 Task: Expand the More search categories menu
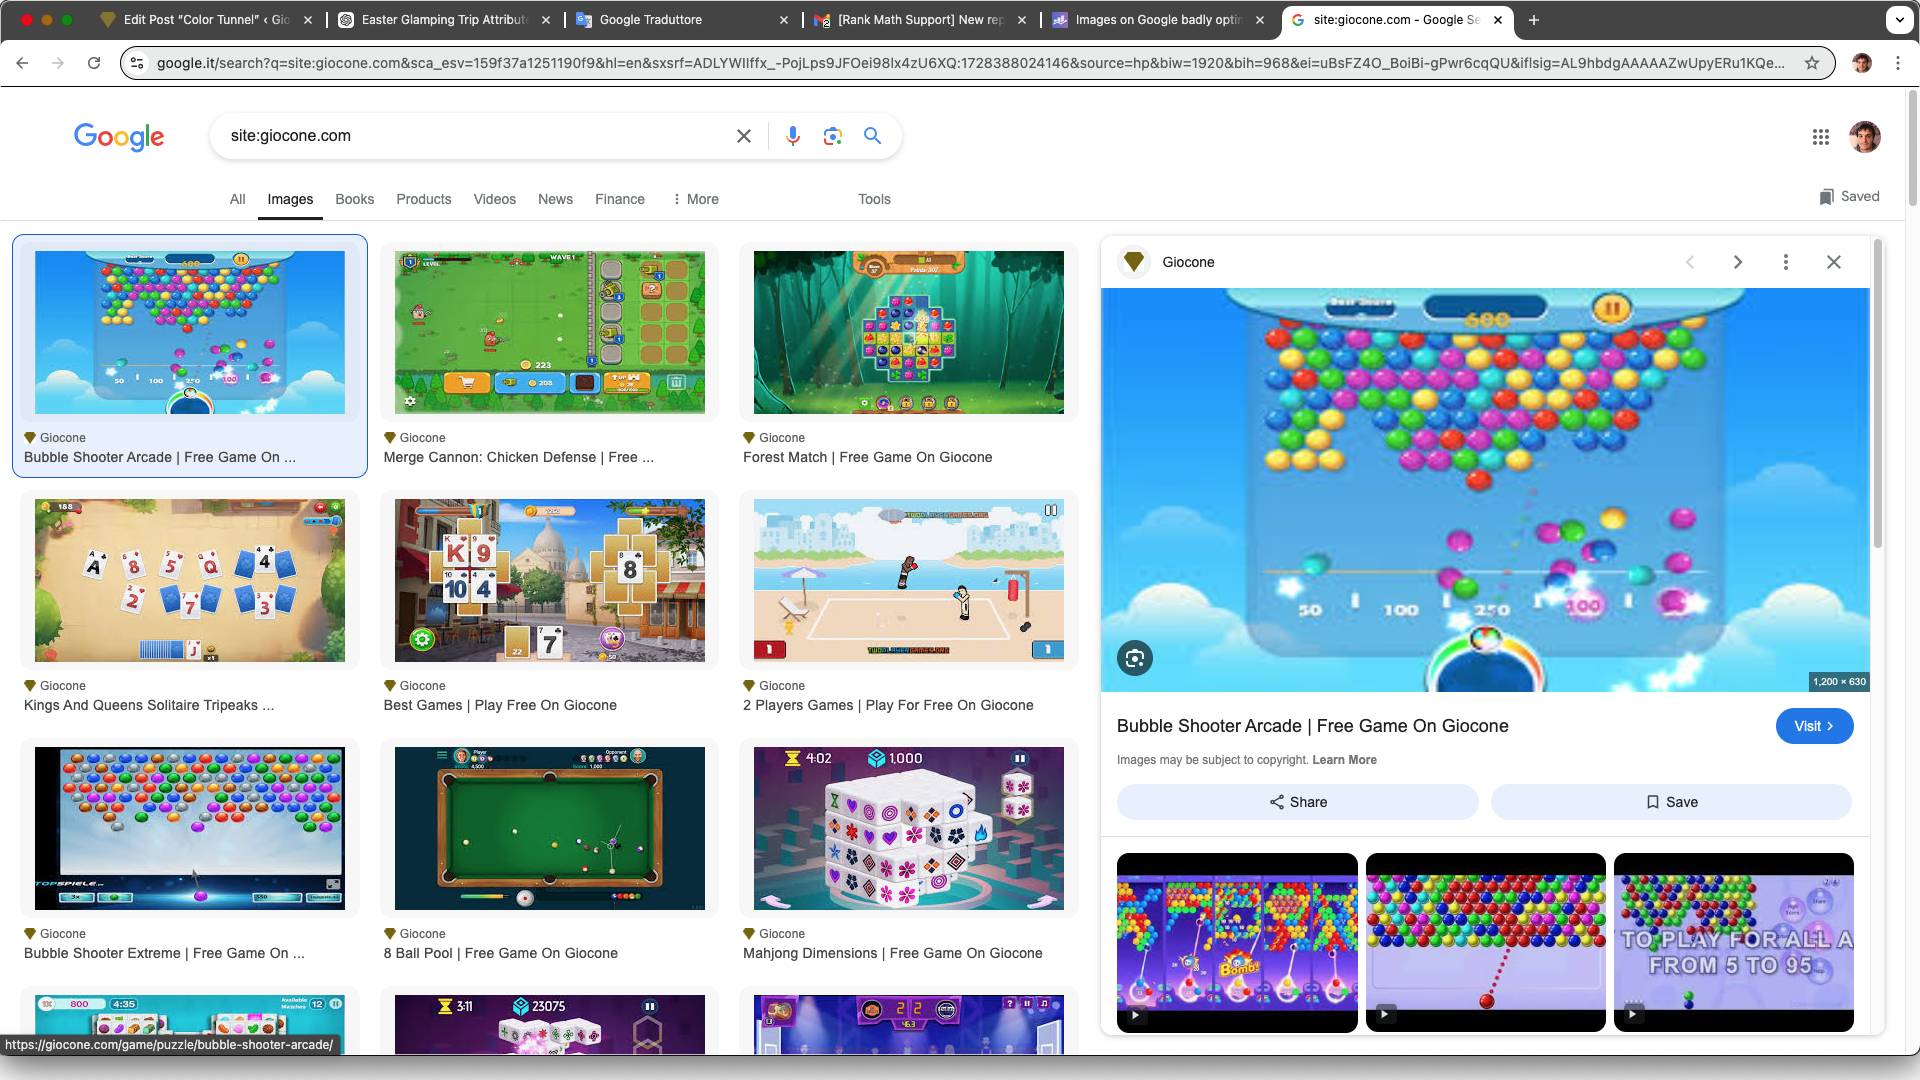point(695,199)
